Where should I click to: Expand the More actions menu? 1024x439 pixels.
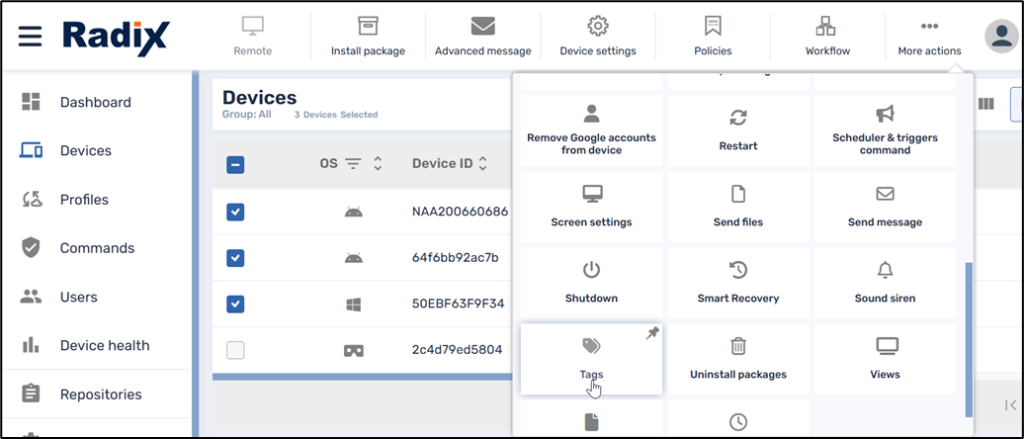point(929,36)
